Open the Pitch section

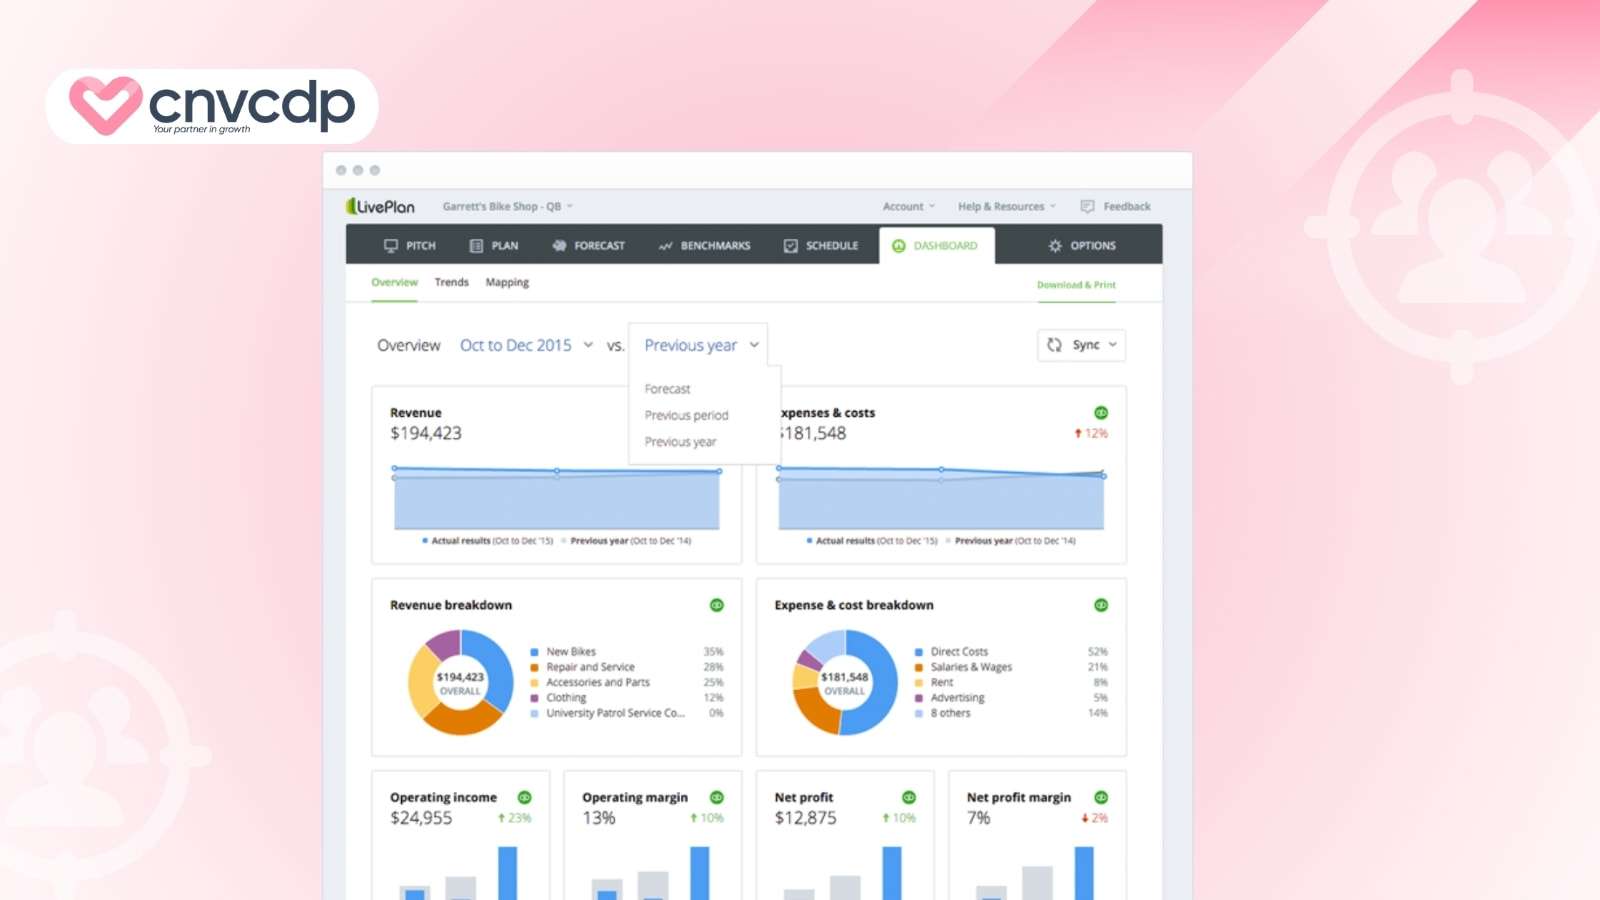click(410, 245)
